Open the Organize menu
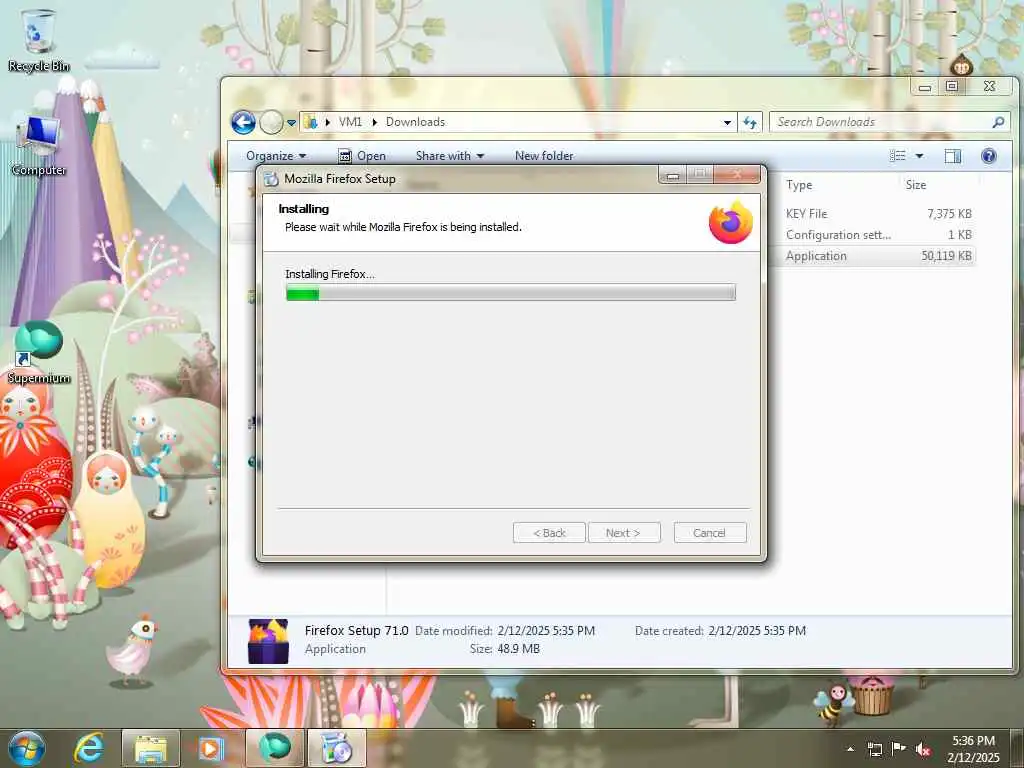This screenshot has width=1024, height=768. point(276,156)
